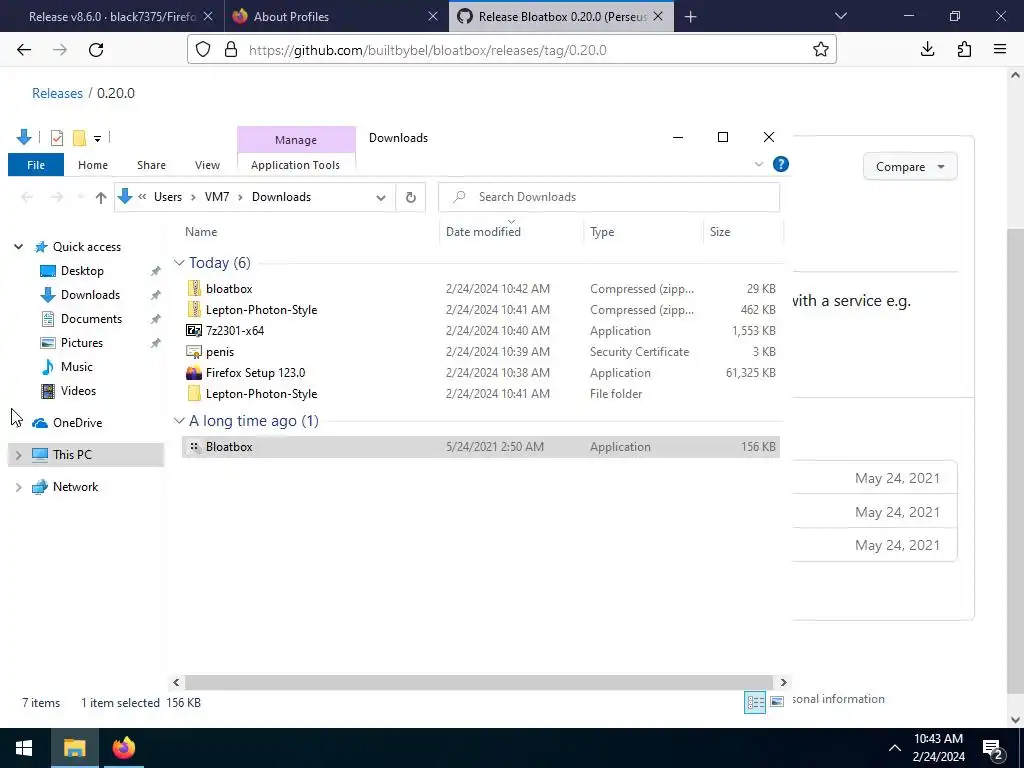Viewport: 1024px width, 768px height.
Task: Click the Lepton-Photon-Style folder icon
Action: point(194,394)
